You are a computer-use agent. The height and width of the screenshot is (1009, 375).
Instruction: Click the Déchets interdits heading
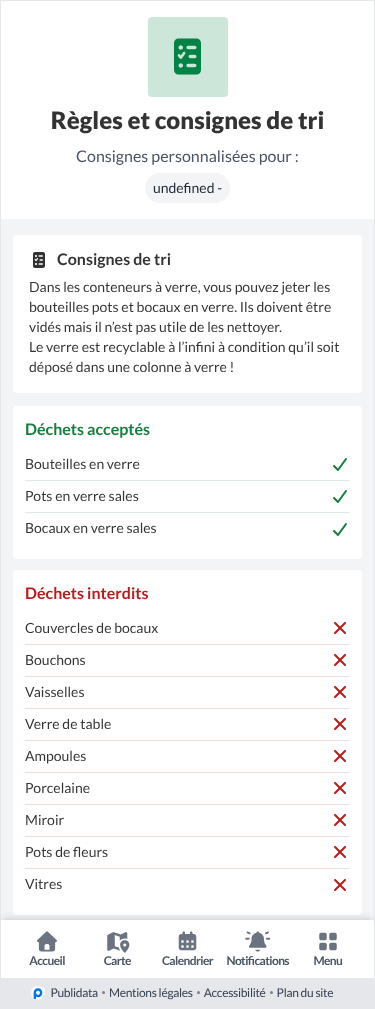click(x=87, y=593)
